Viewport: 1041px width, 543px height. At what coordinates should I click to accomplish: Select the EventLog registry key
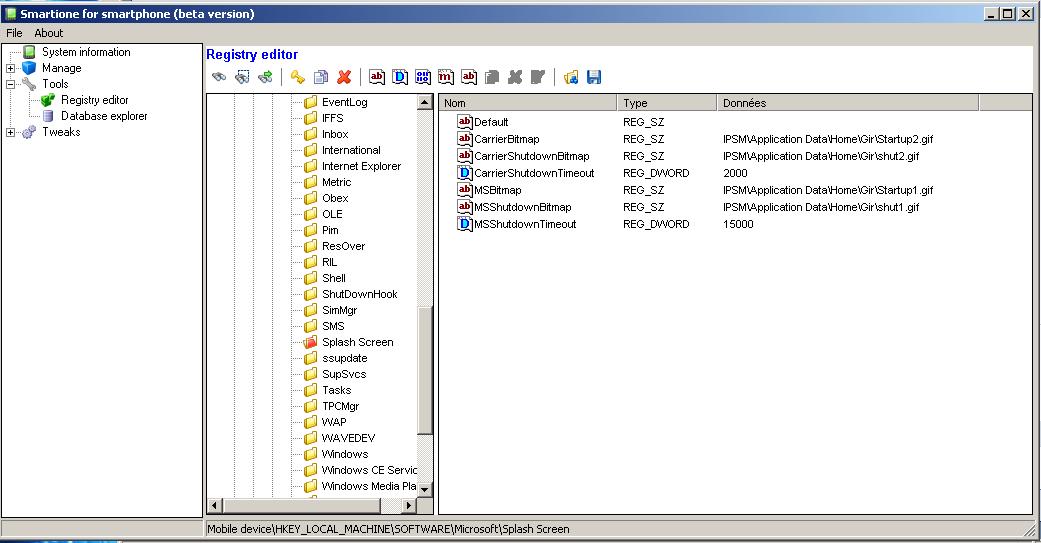(345, 102)
